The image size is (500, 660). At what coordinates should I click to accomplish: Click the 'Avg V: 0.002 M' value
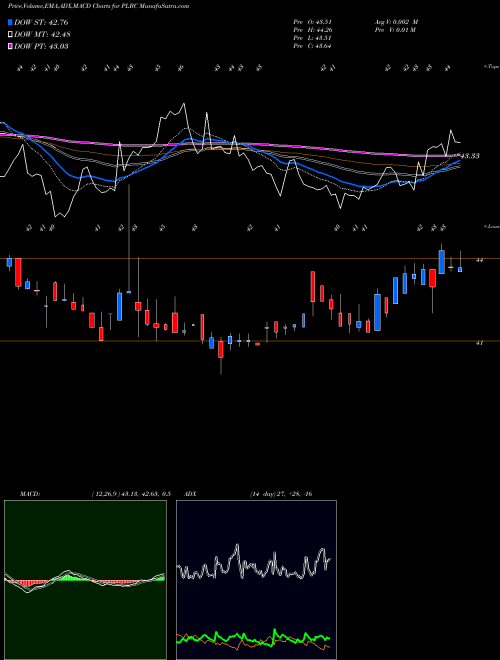pyautogui.click(x=396, y=22)
